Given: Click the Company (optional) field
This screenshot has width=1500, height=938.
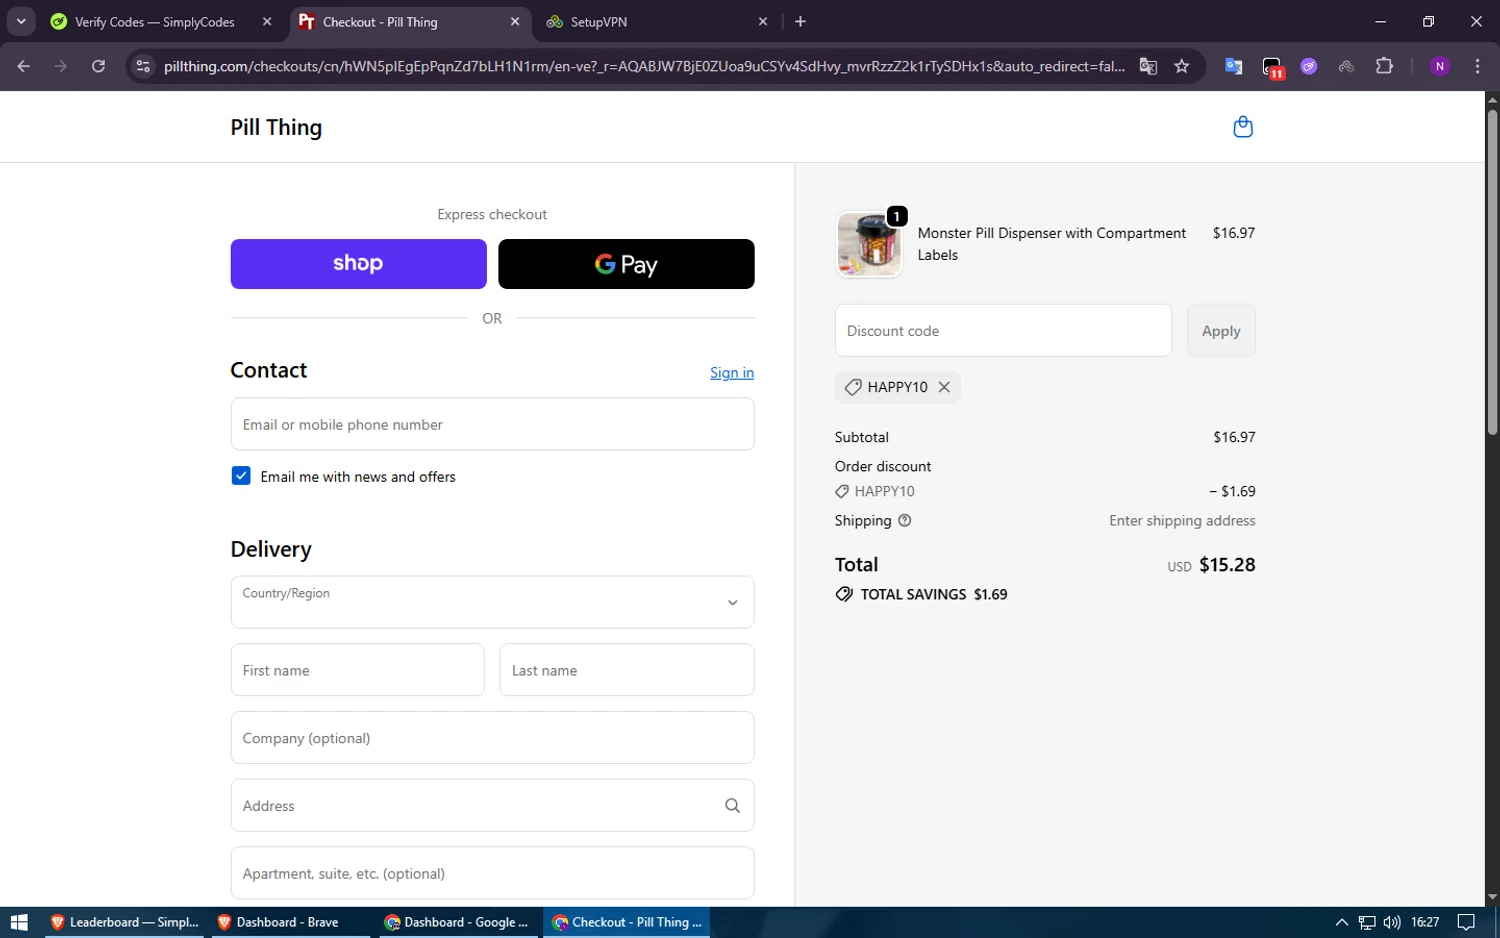Looking at the screenshot, I should tap(492, 738).
